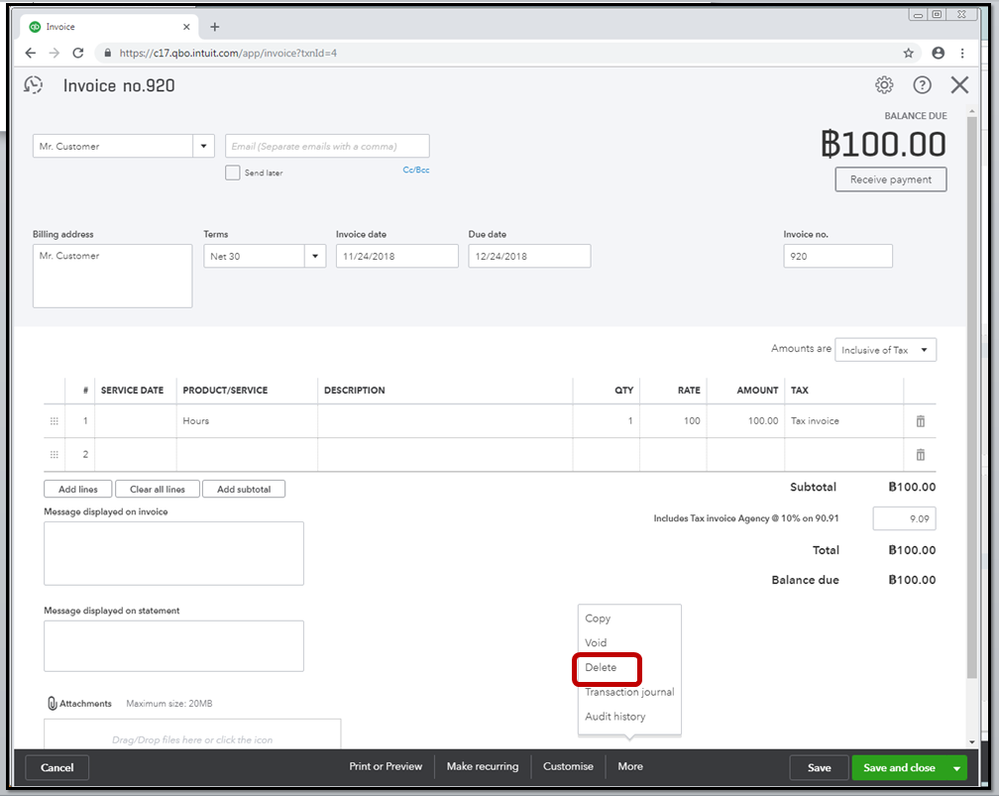The height and width of the screenshot is (796, 999).
Task: Go back to the previous browser page
Action: (x=31, y=53)
